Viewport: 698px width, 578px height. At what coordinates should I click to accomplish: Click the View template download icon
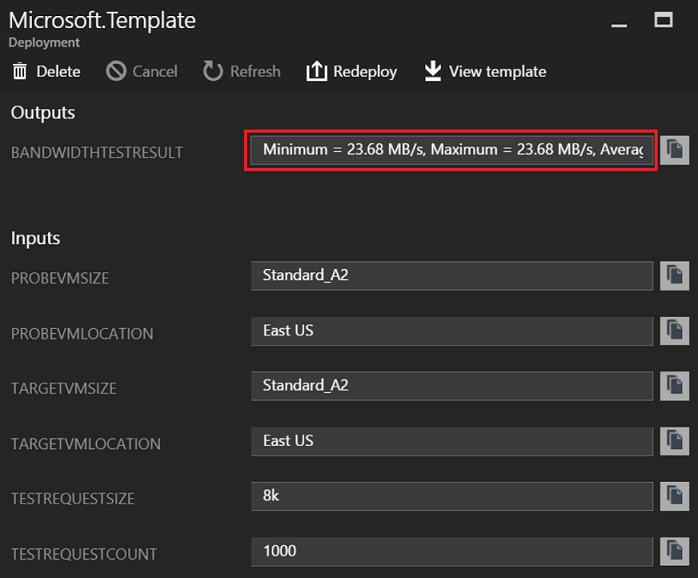coord(433,71)
